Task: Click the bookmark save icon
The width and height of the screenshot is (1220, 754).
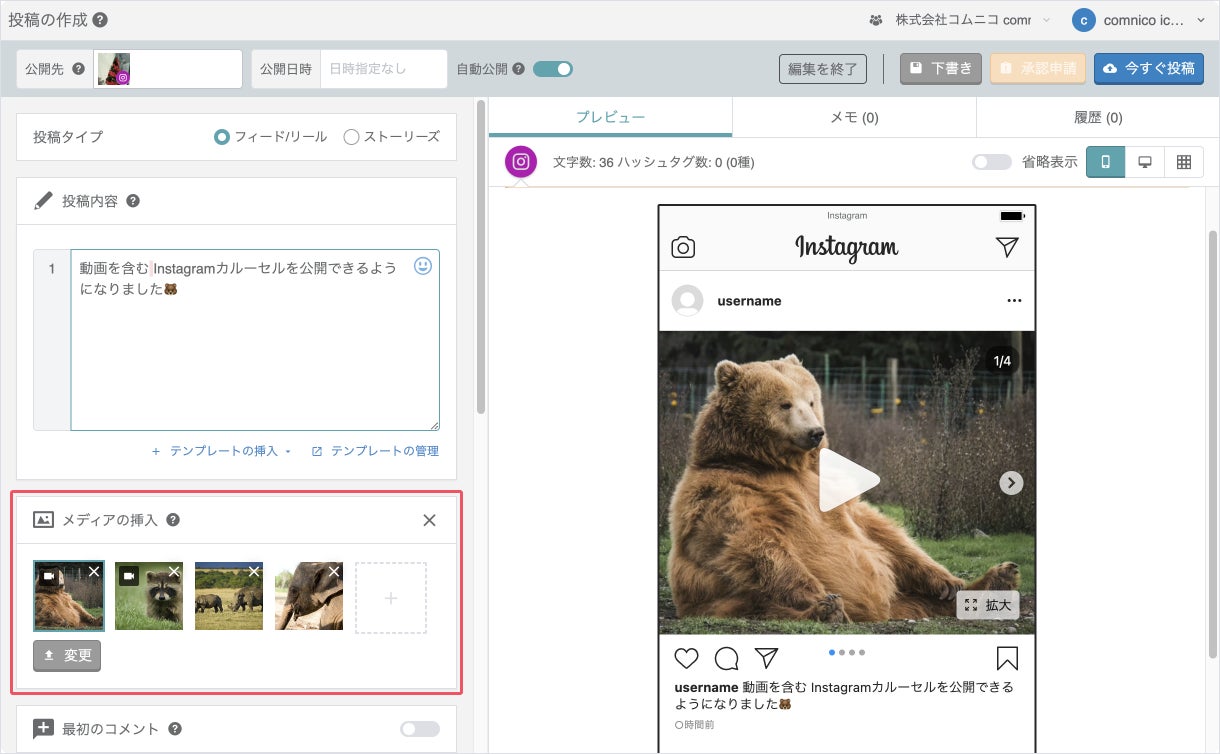Action: (1007, 658)
